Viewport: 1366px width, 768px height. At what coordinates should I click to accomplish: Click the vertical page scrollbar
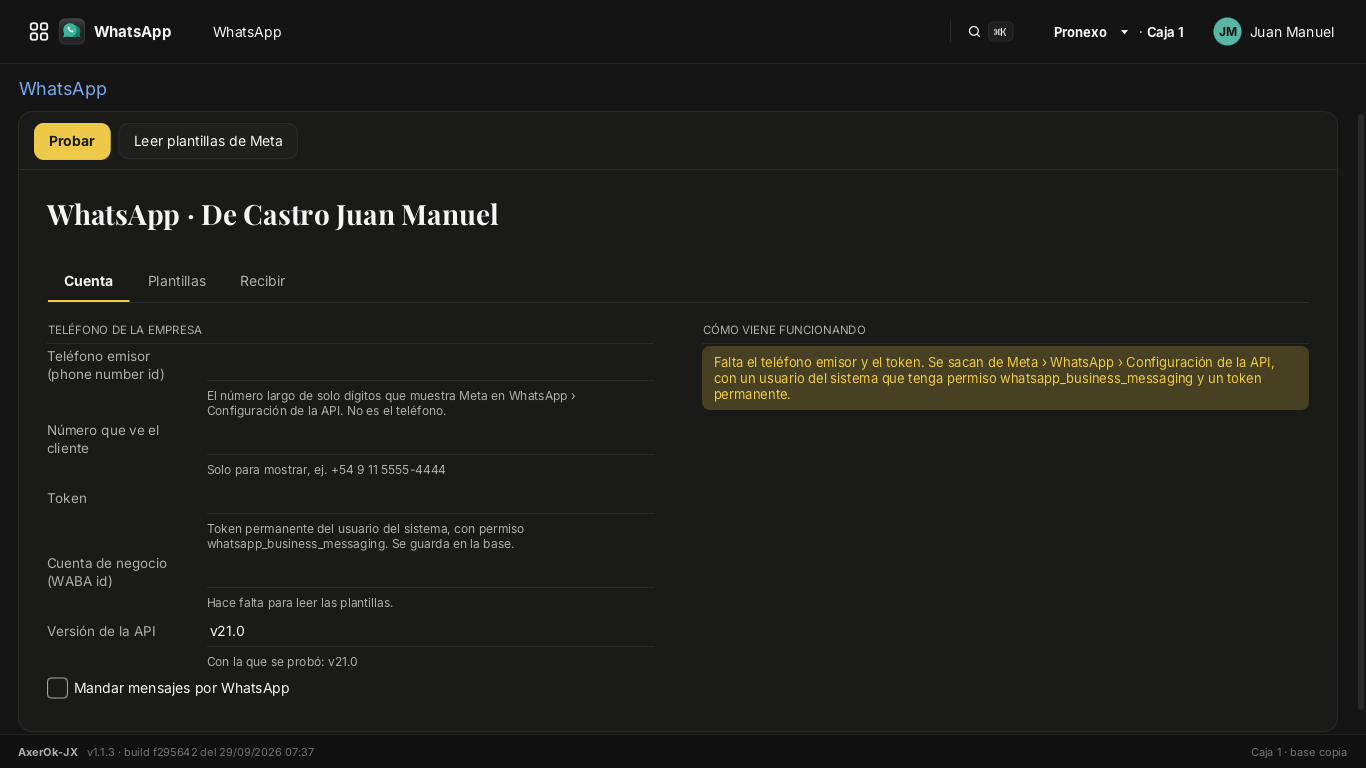pos(1360,412)
